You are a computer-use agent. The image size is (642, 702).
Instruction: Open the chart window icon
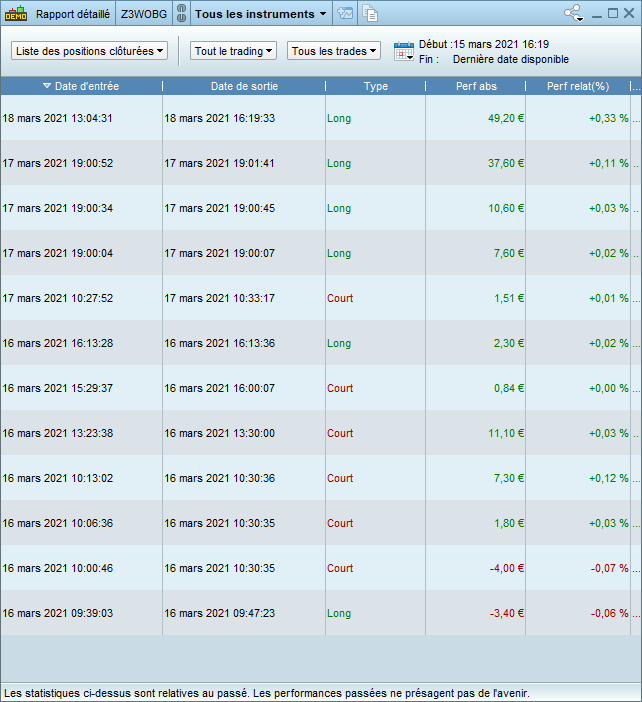(x=345, y=13)
